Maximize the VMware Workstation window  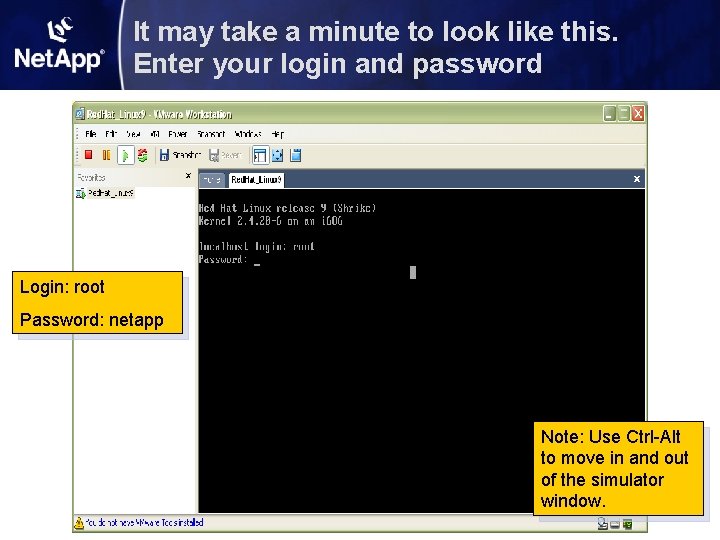click(623, 113)
